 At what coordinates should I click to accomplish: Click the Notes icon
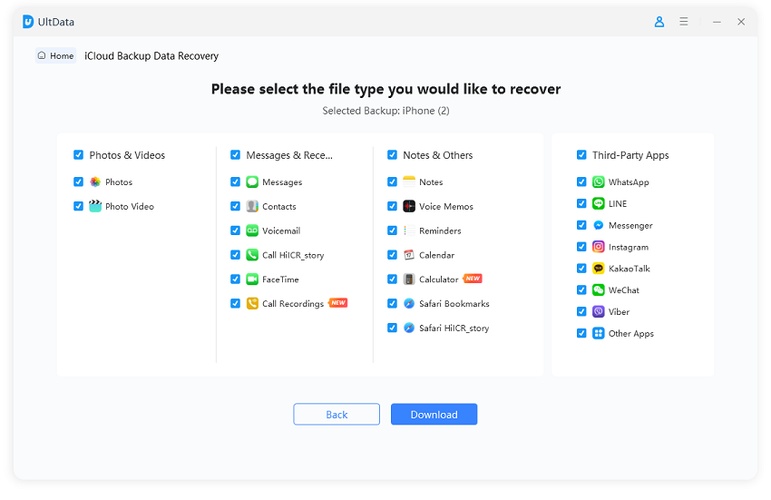coord(409,182)
